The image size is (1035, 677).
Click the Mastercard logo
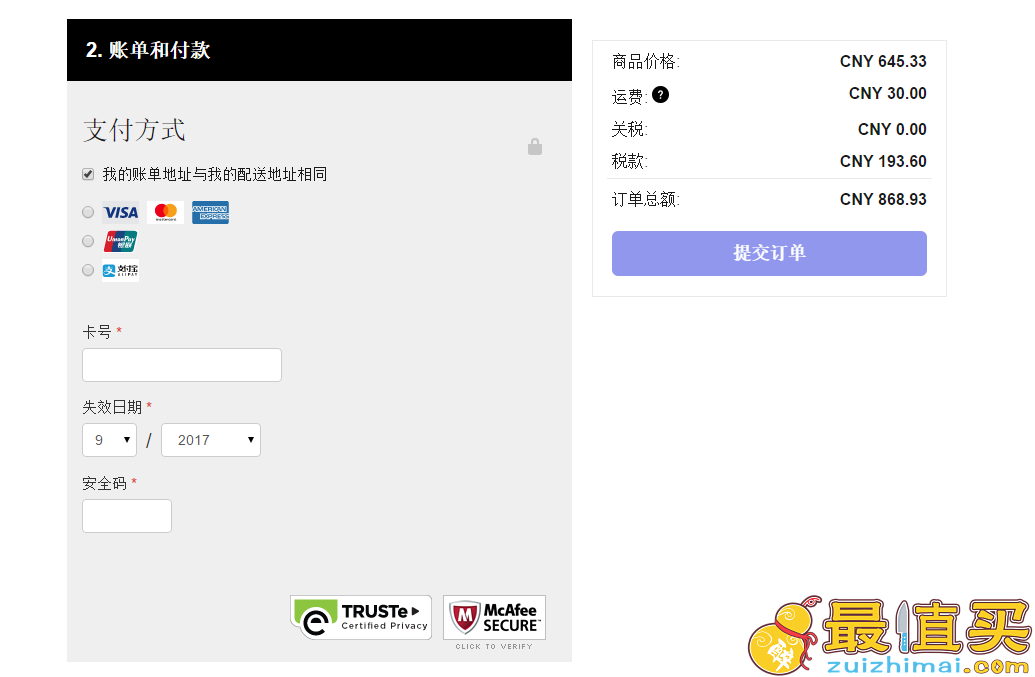click(165, 212)
